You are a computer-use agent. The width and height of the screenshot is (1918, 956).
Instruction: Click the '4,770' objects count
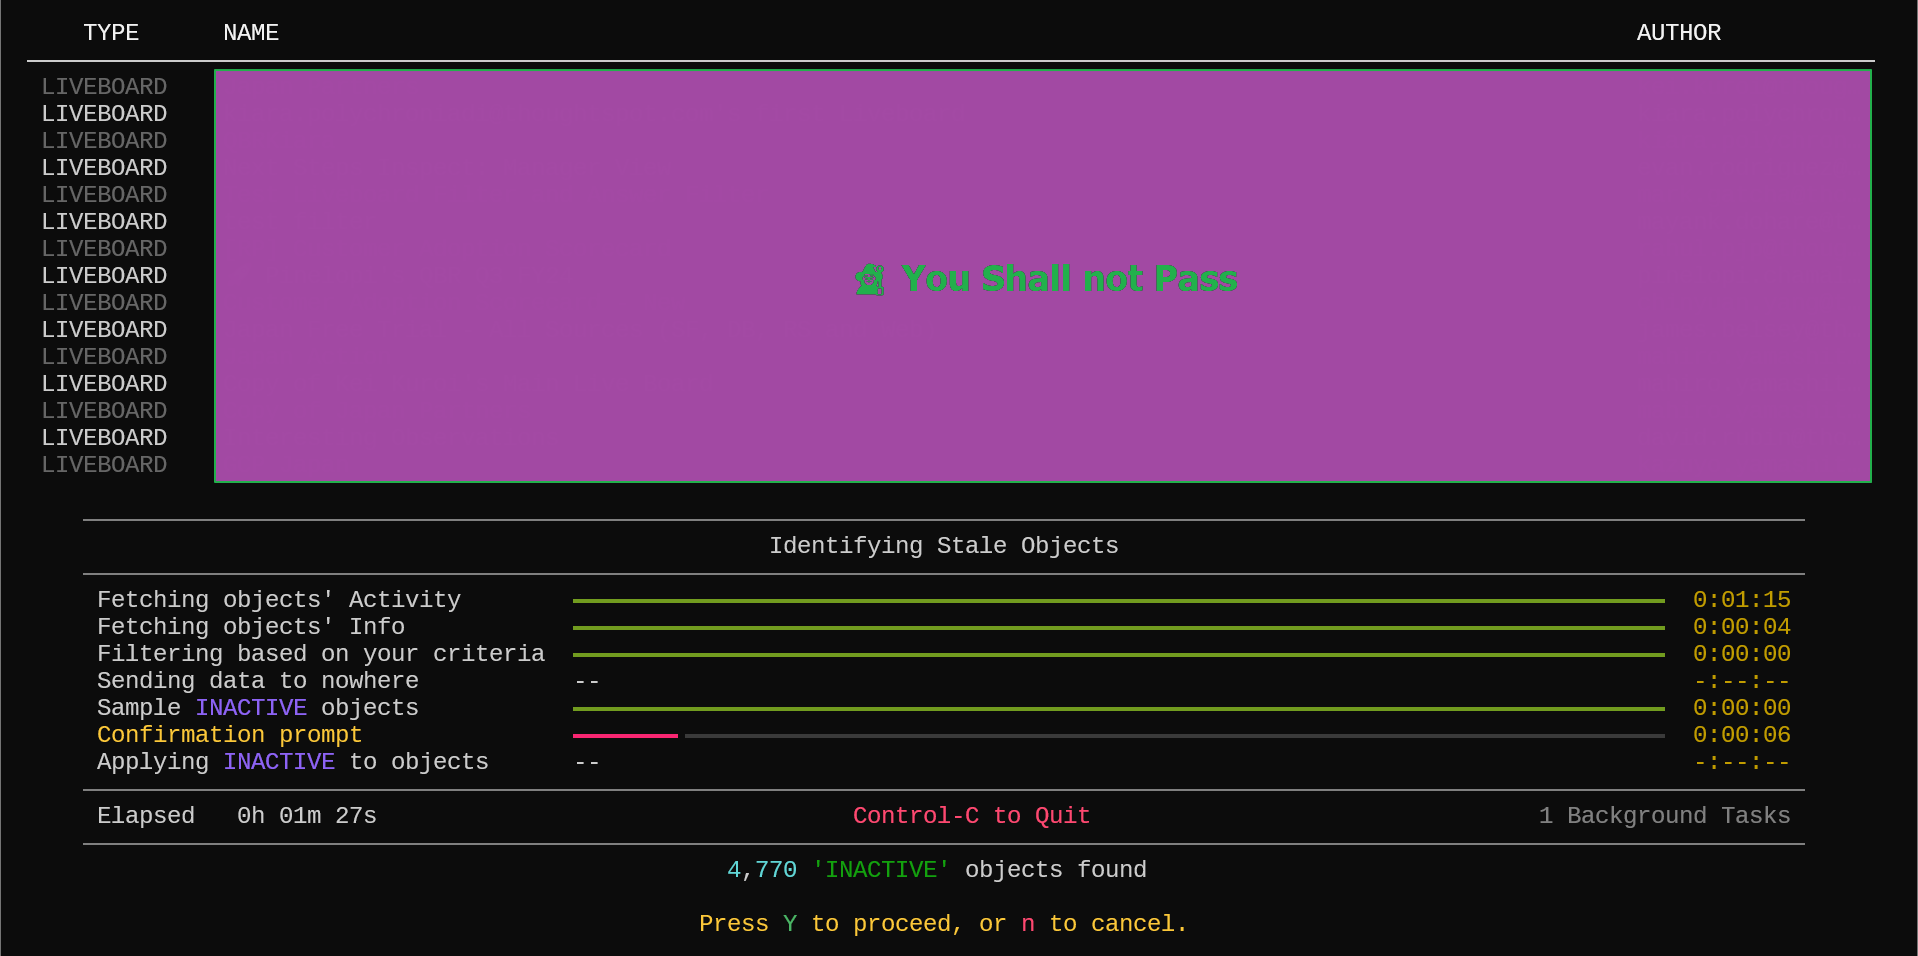[762, 870]
